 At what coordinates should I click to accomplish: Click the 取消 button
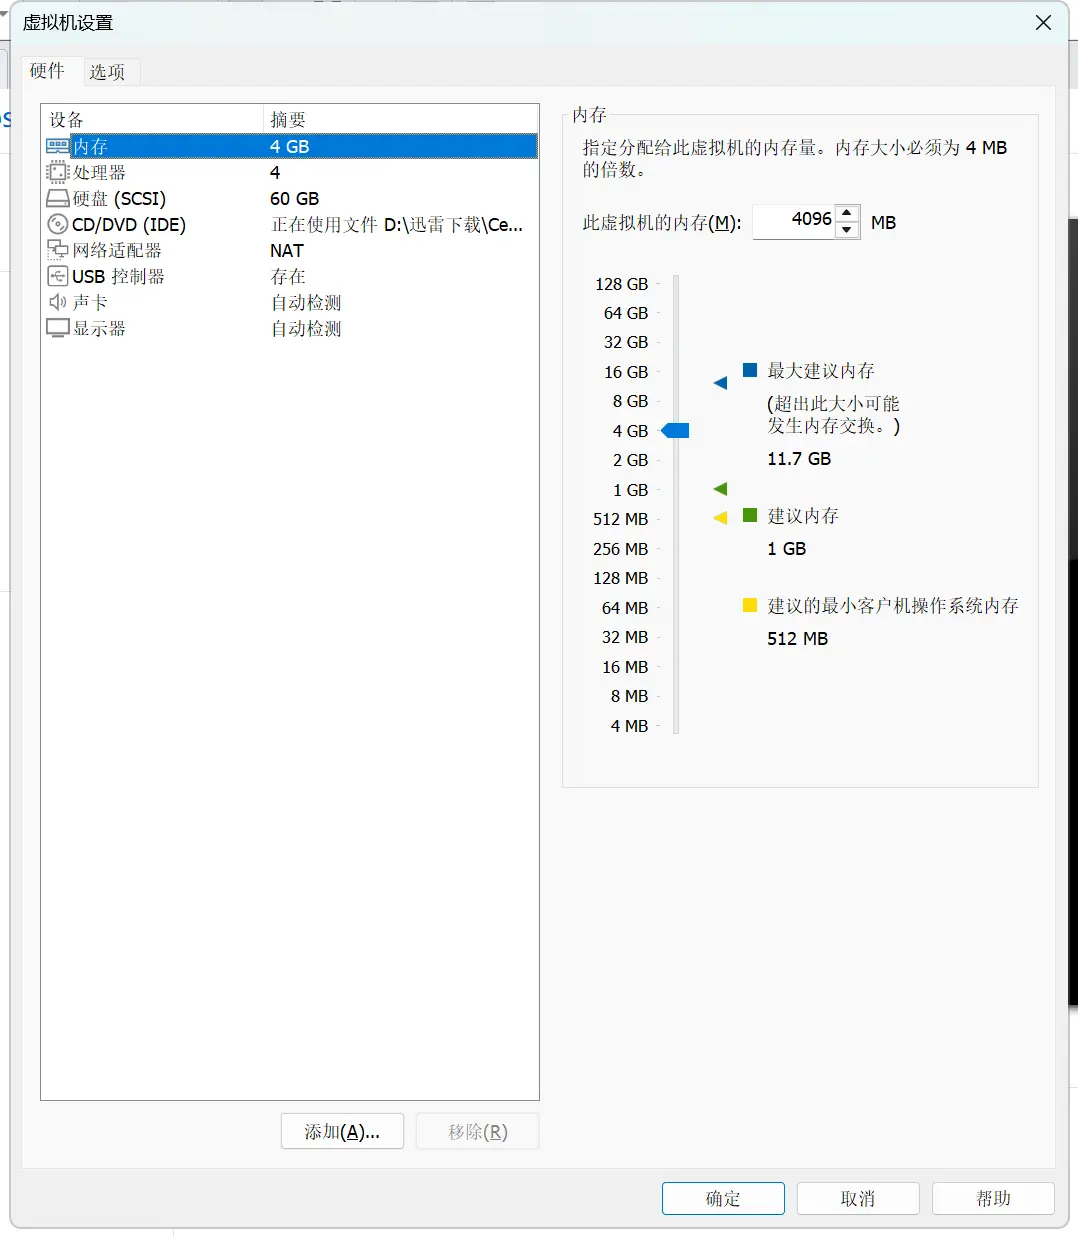tap(858, 1198)
